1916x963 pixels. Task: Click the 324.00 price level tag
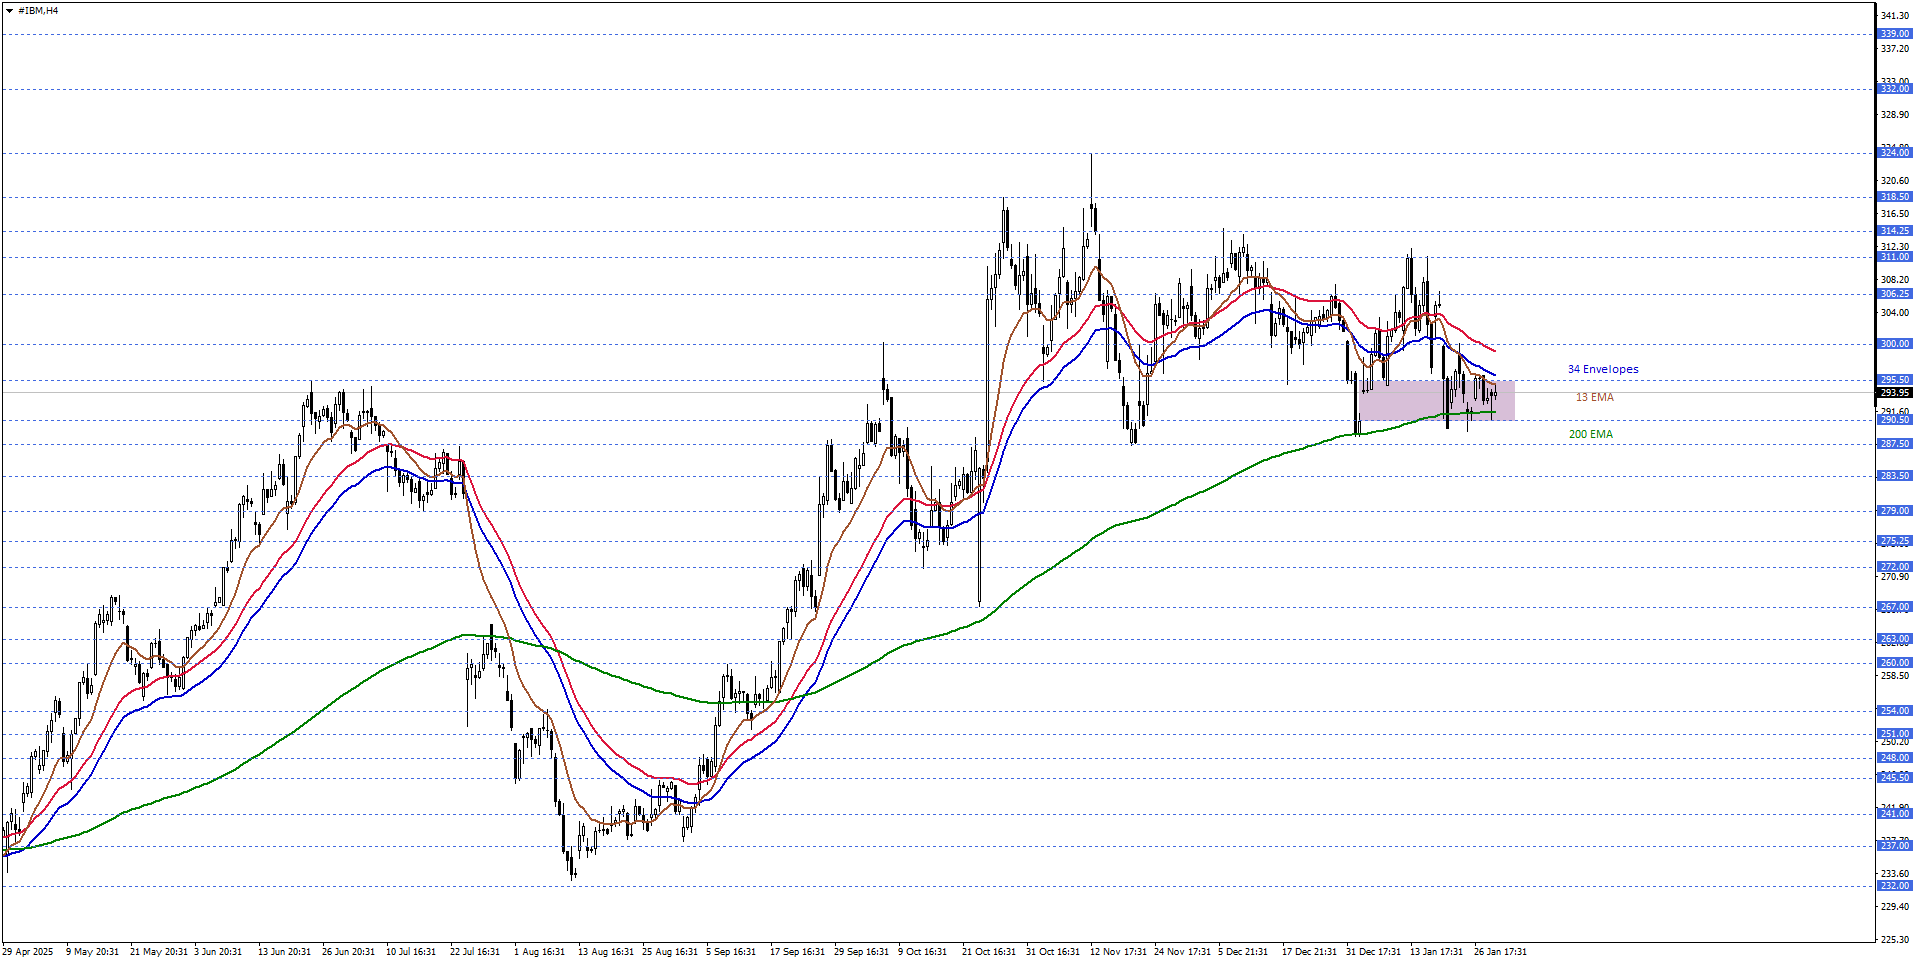pyautogui.click(x=1894, y=153)
